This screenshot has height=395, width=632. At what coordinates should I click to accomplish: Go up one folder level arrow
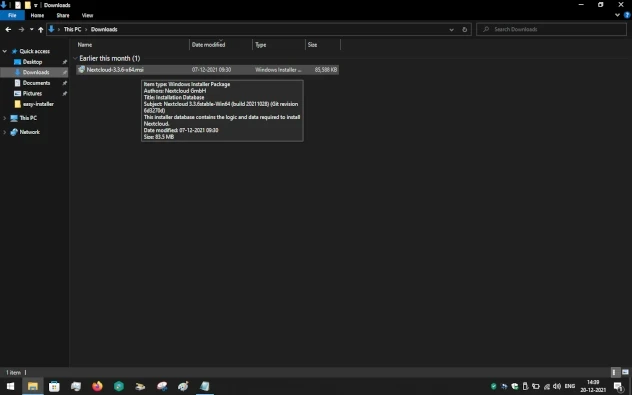(41, 29)
